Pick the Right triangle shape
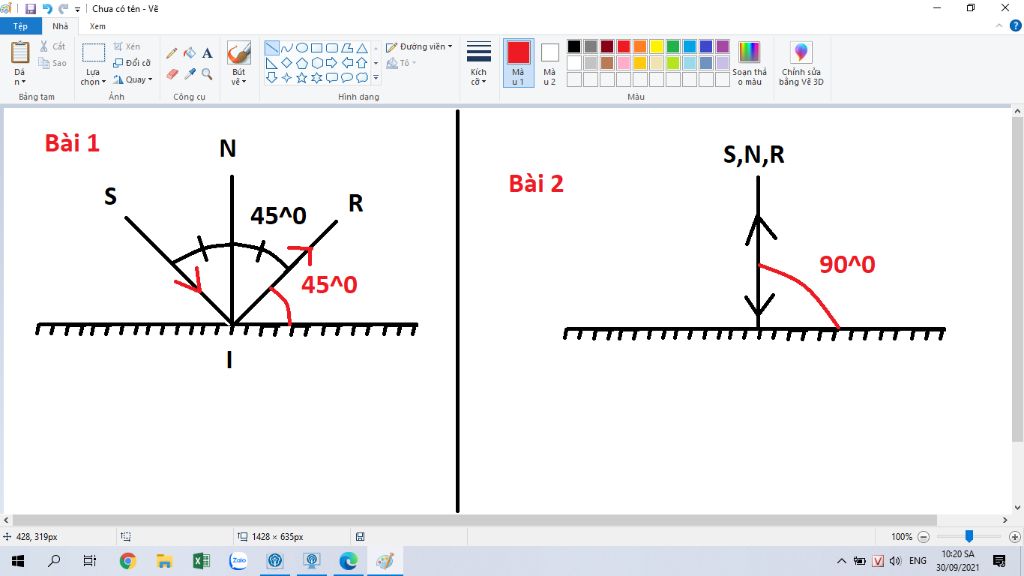 click(272, 63)
